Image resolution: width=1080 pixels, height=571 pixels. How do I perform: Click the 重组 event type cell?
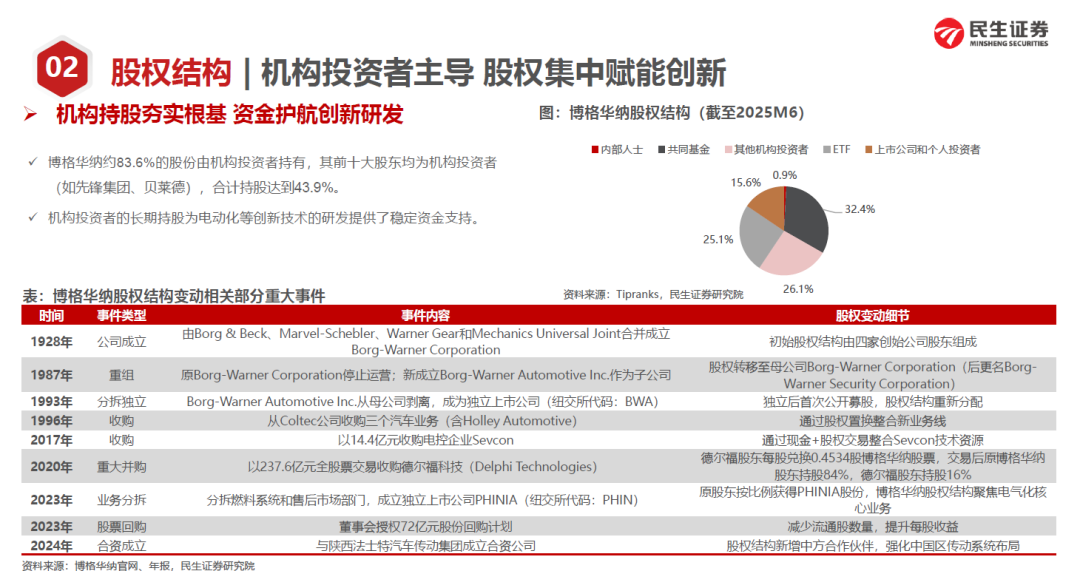(x=121, y=375)
